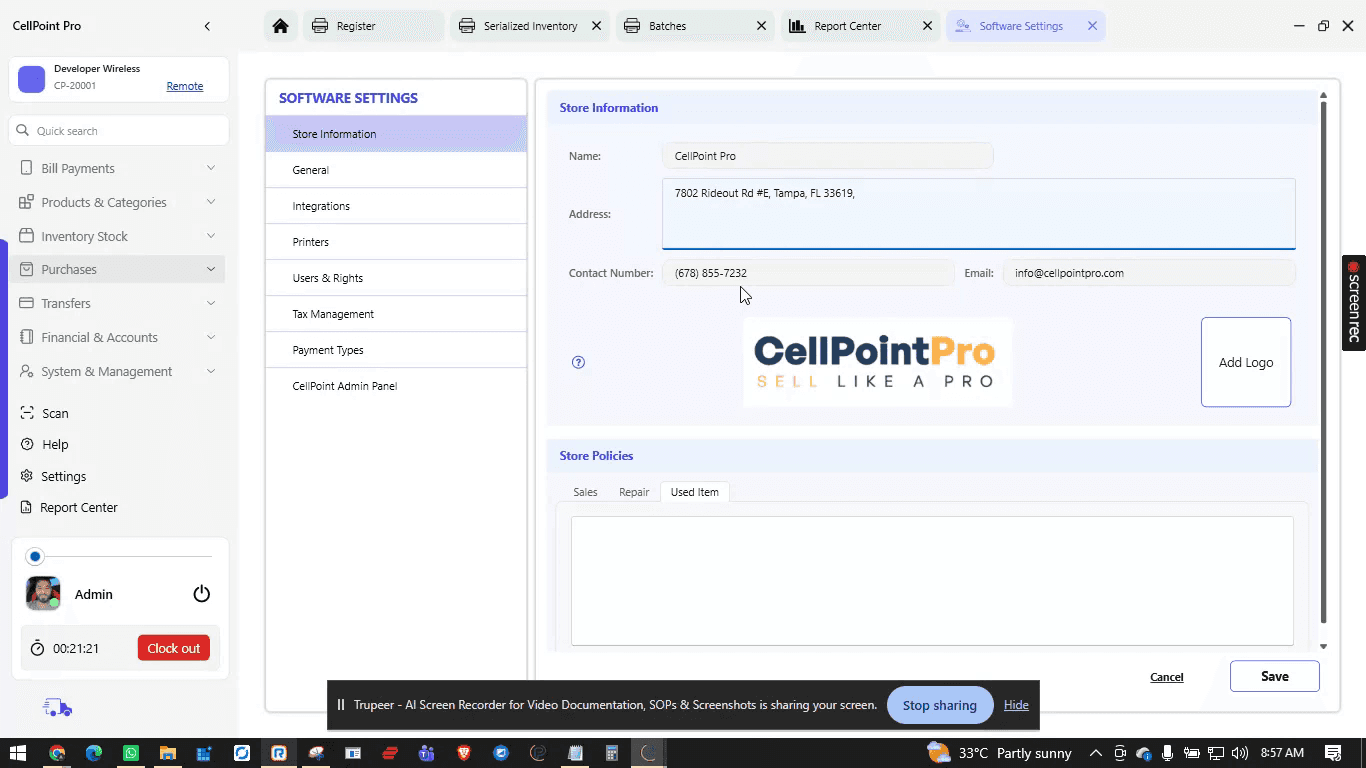This screenshot has width=1366, height=768.
Task: Open the Home tab icon
Action: pyautogui.click(x=281, y=26)
